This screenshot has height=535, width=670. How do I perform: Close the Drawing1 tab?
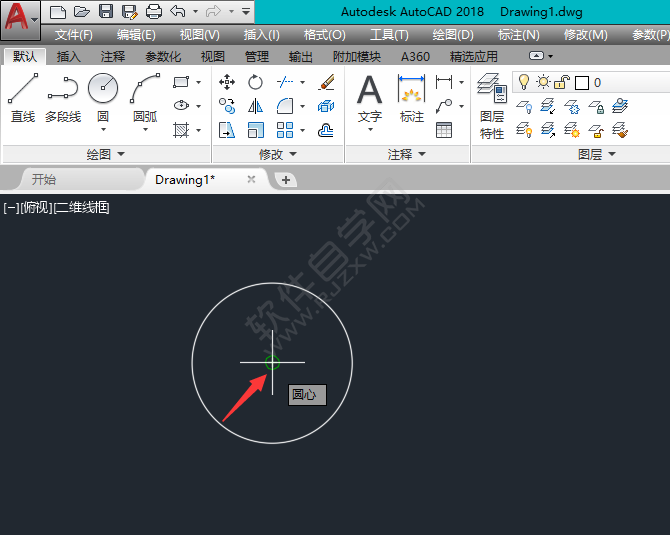click(251, 179)
